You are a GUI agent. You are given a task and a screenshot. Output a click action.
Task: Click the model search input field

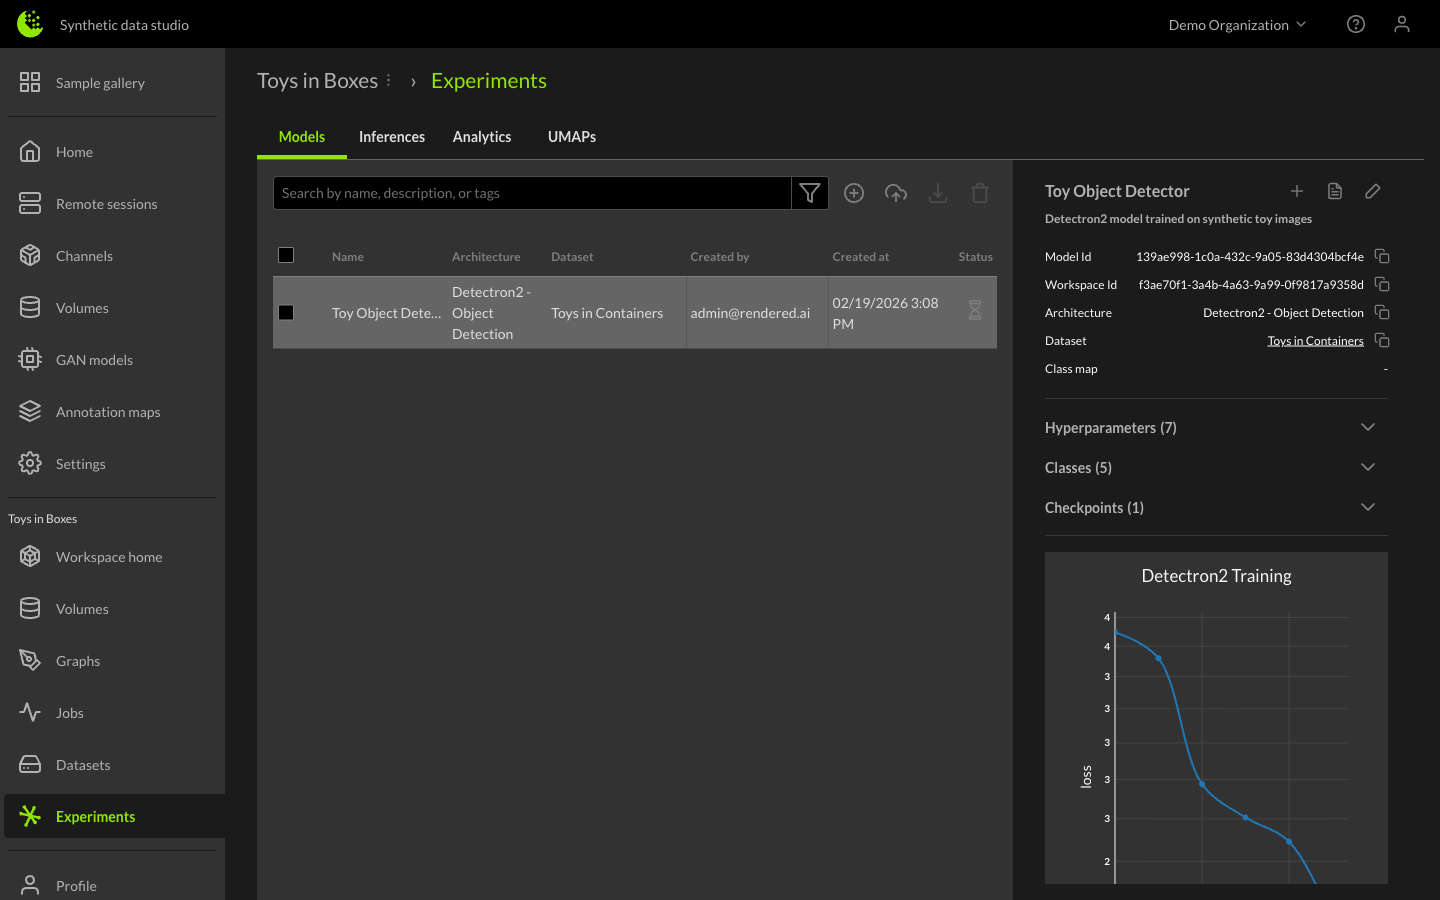coord(532,193)
